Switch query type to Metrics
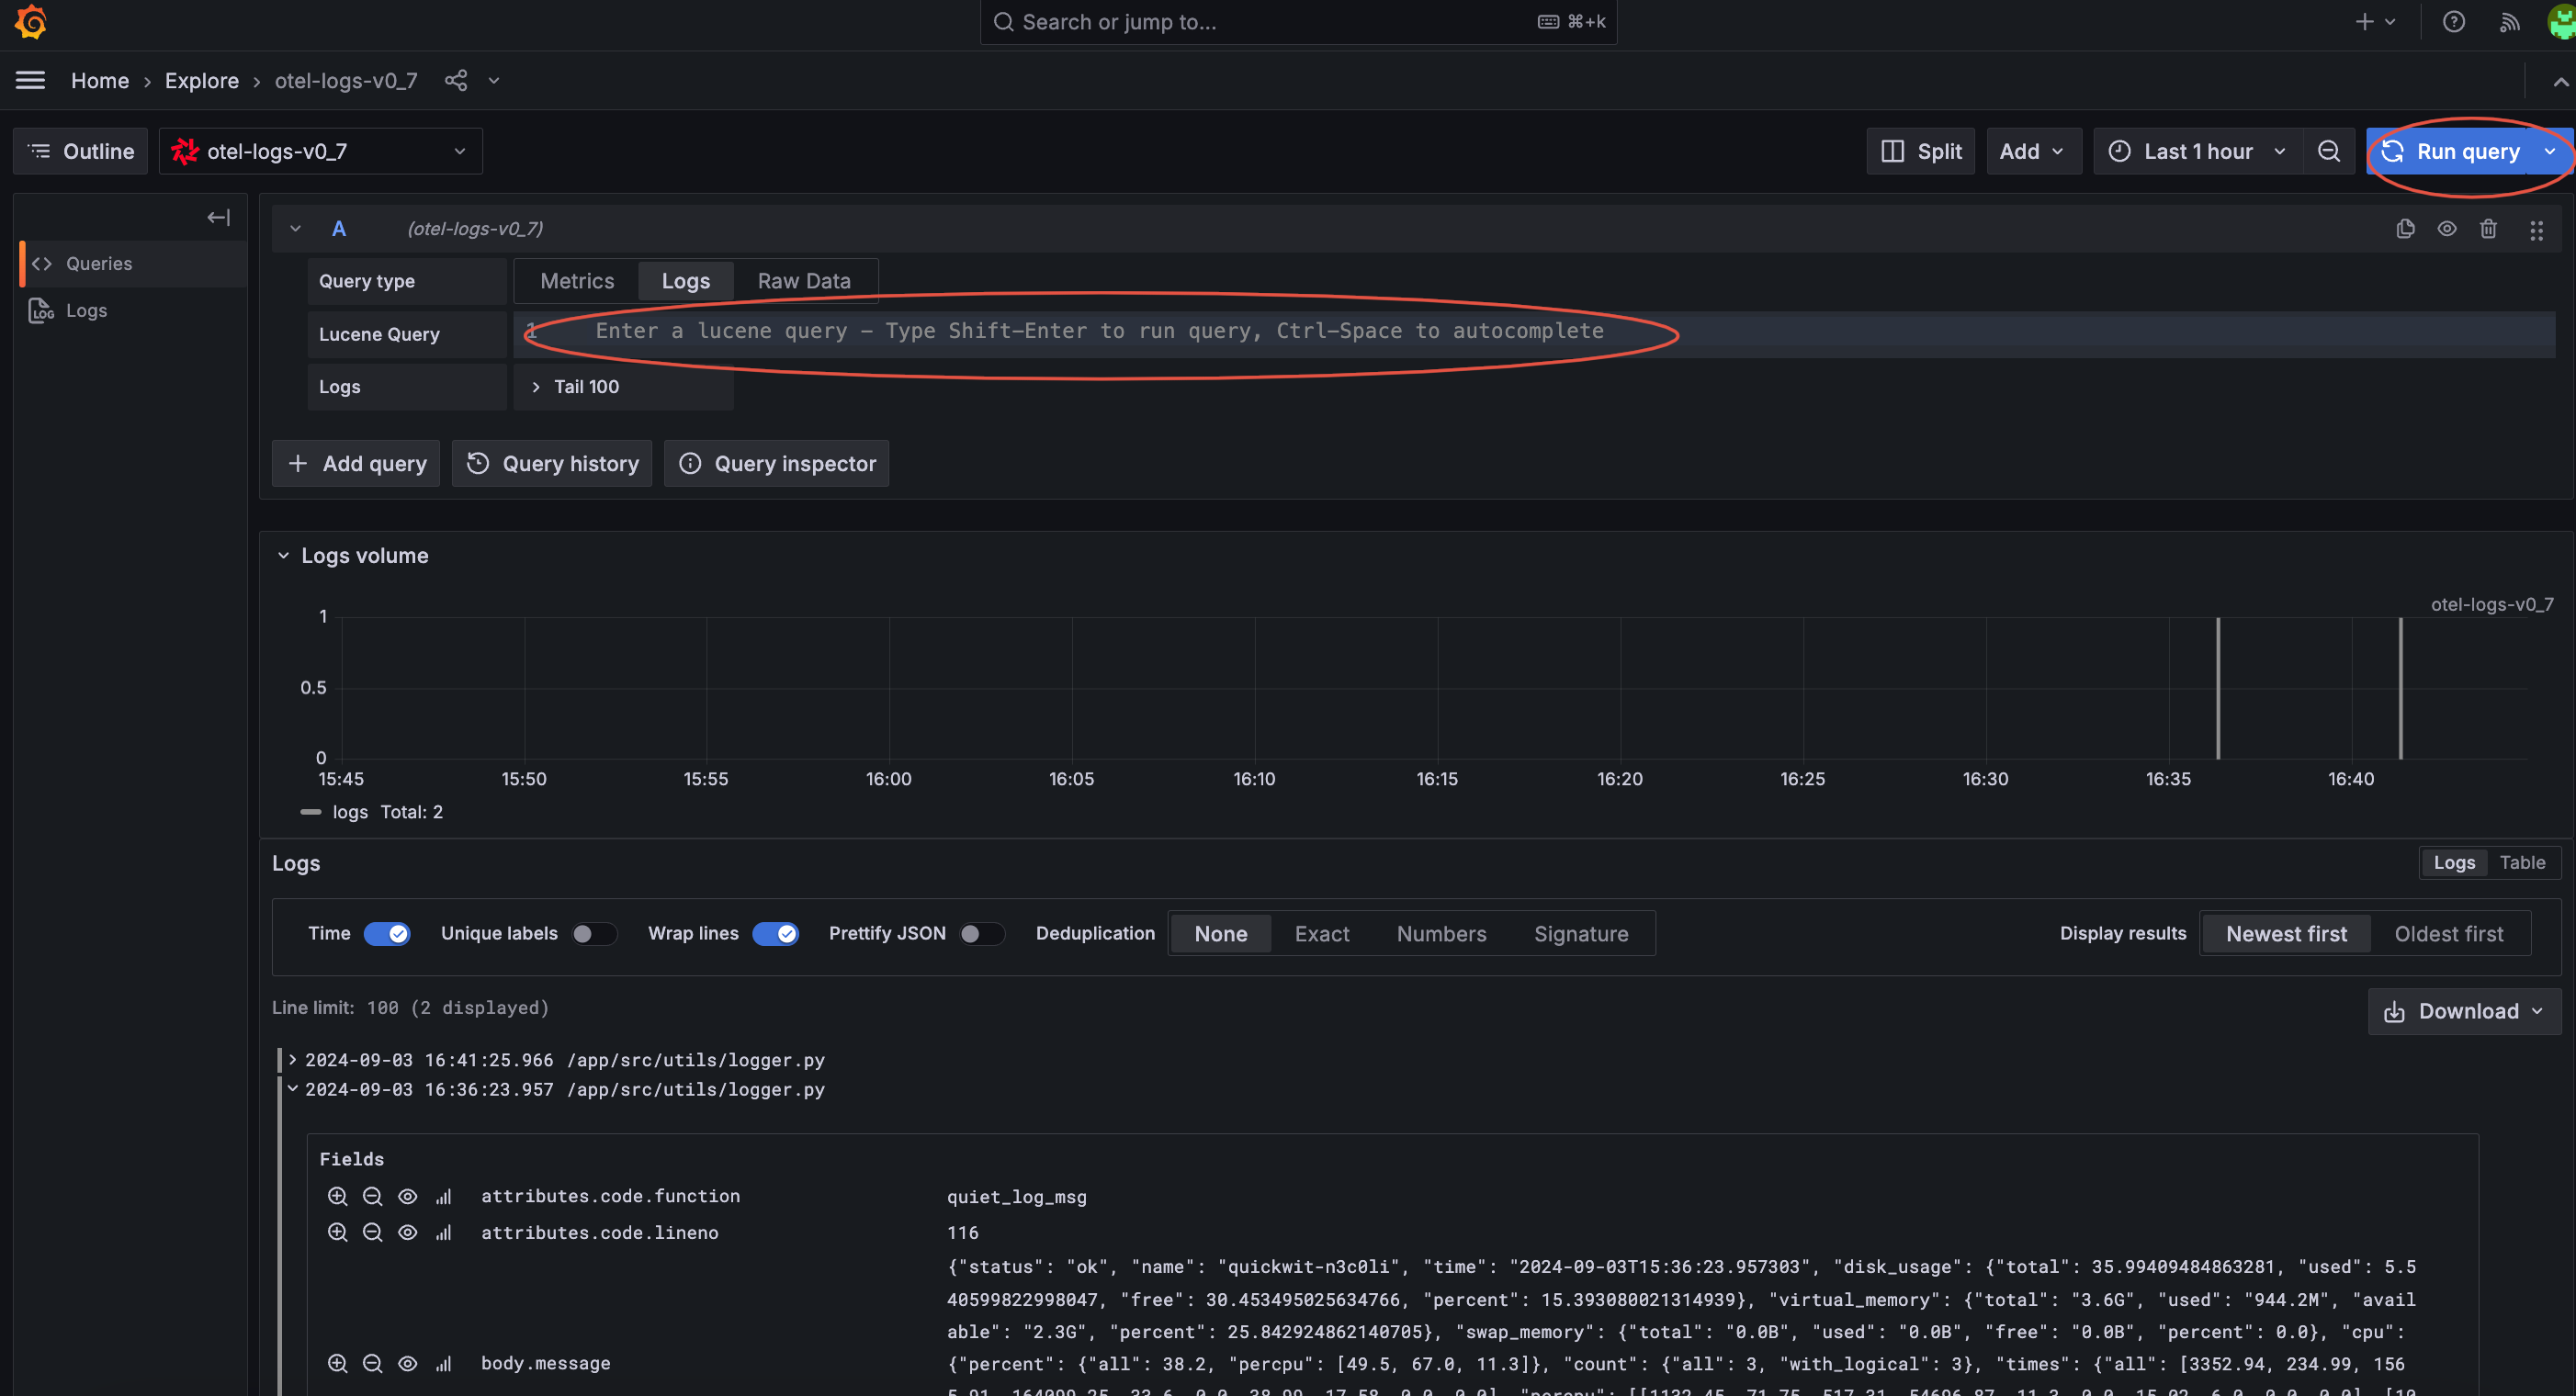Screen dimensions: 2576x1396 tap(577, 281)
